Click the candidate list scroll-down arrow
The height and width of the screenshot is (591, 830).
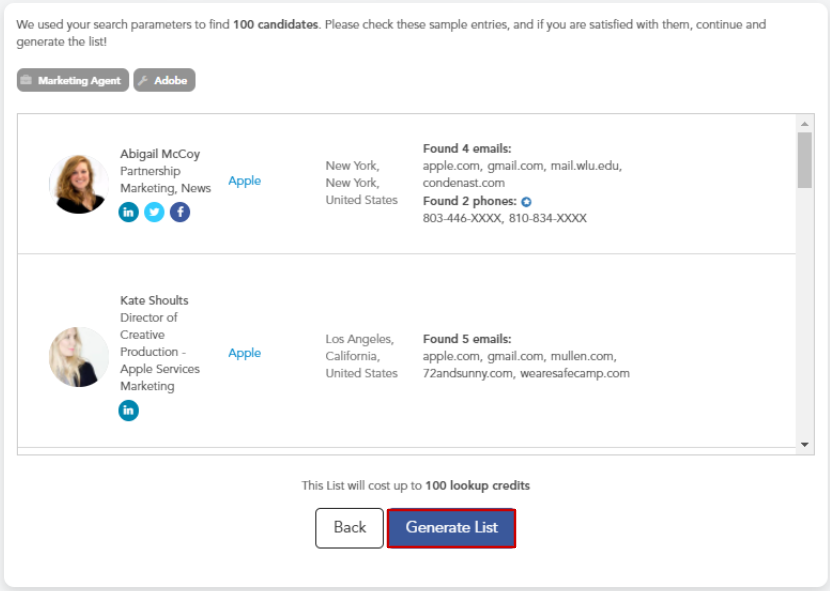pos(805,444)
